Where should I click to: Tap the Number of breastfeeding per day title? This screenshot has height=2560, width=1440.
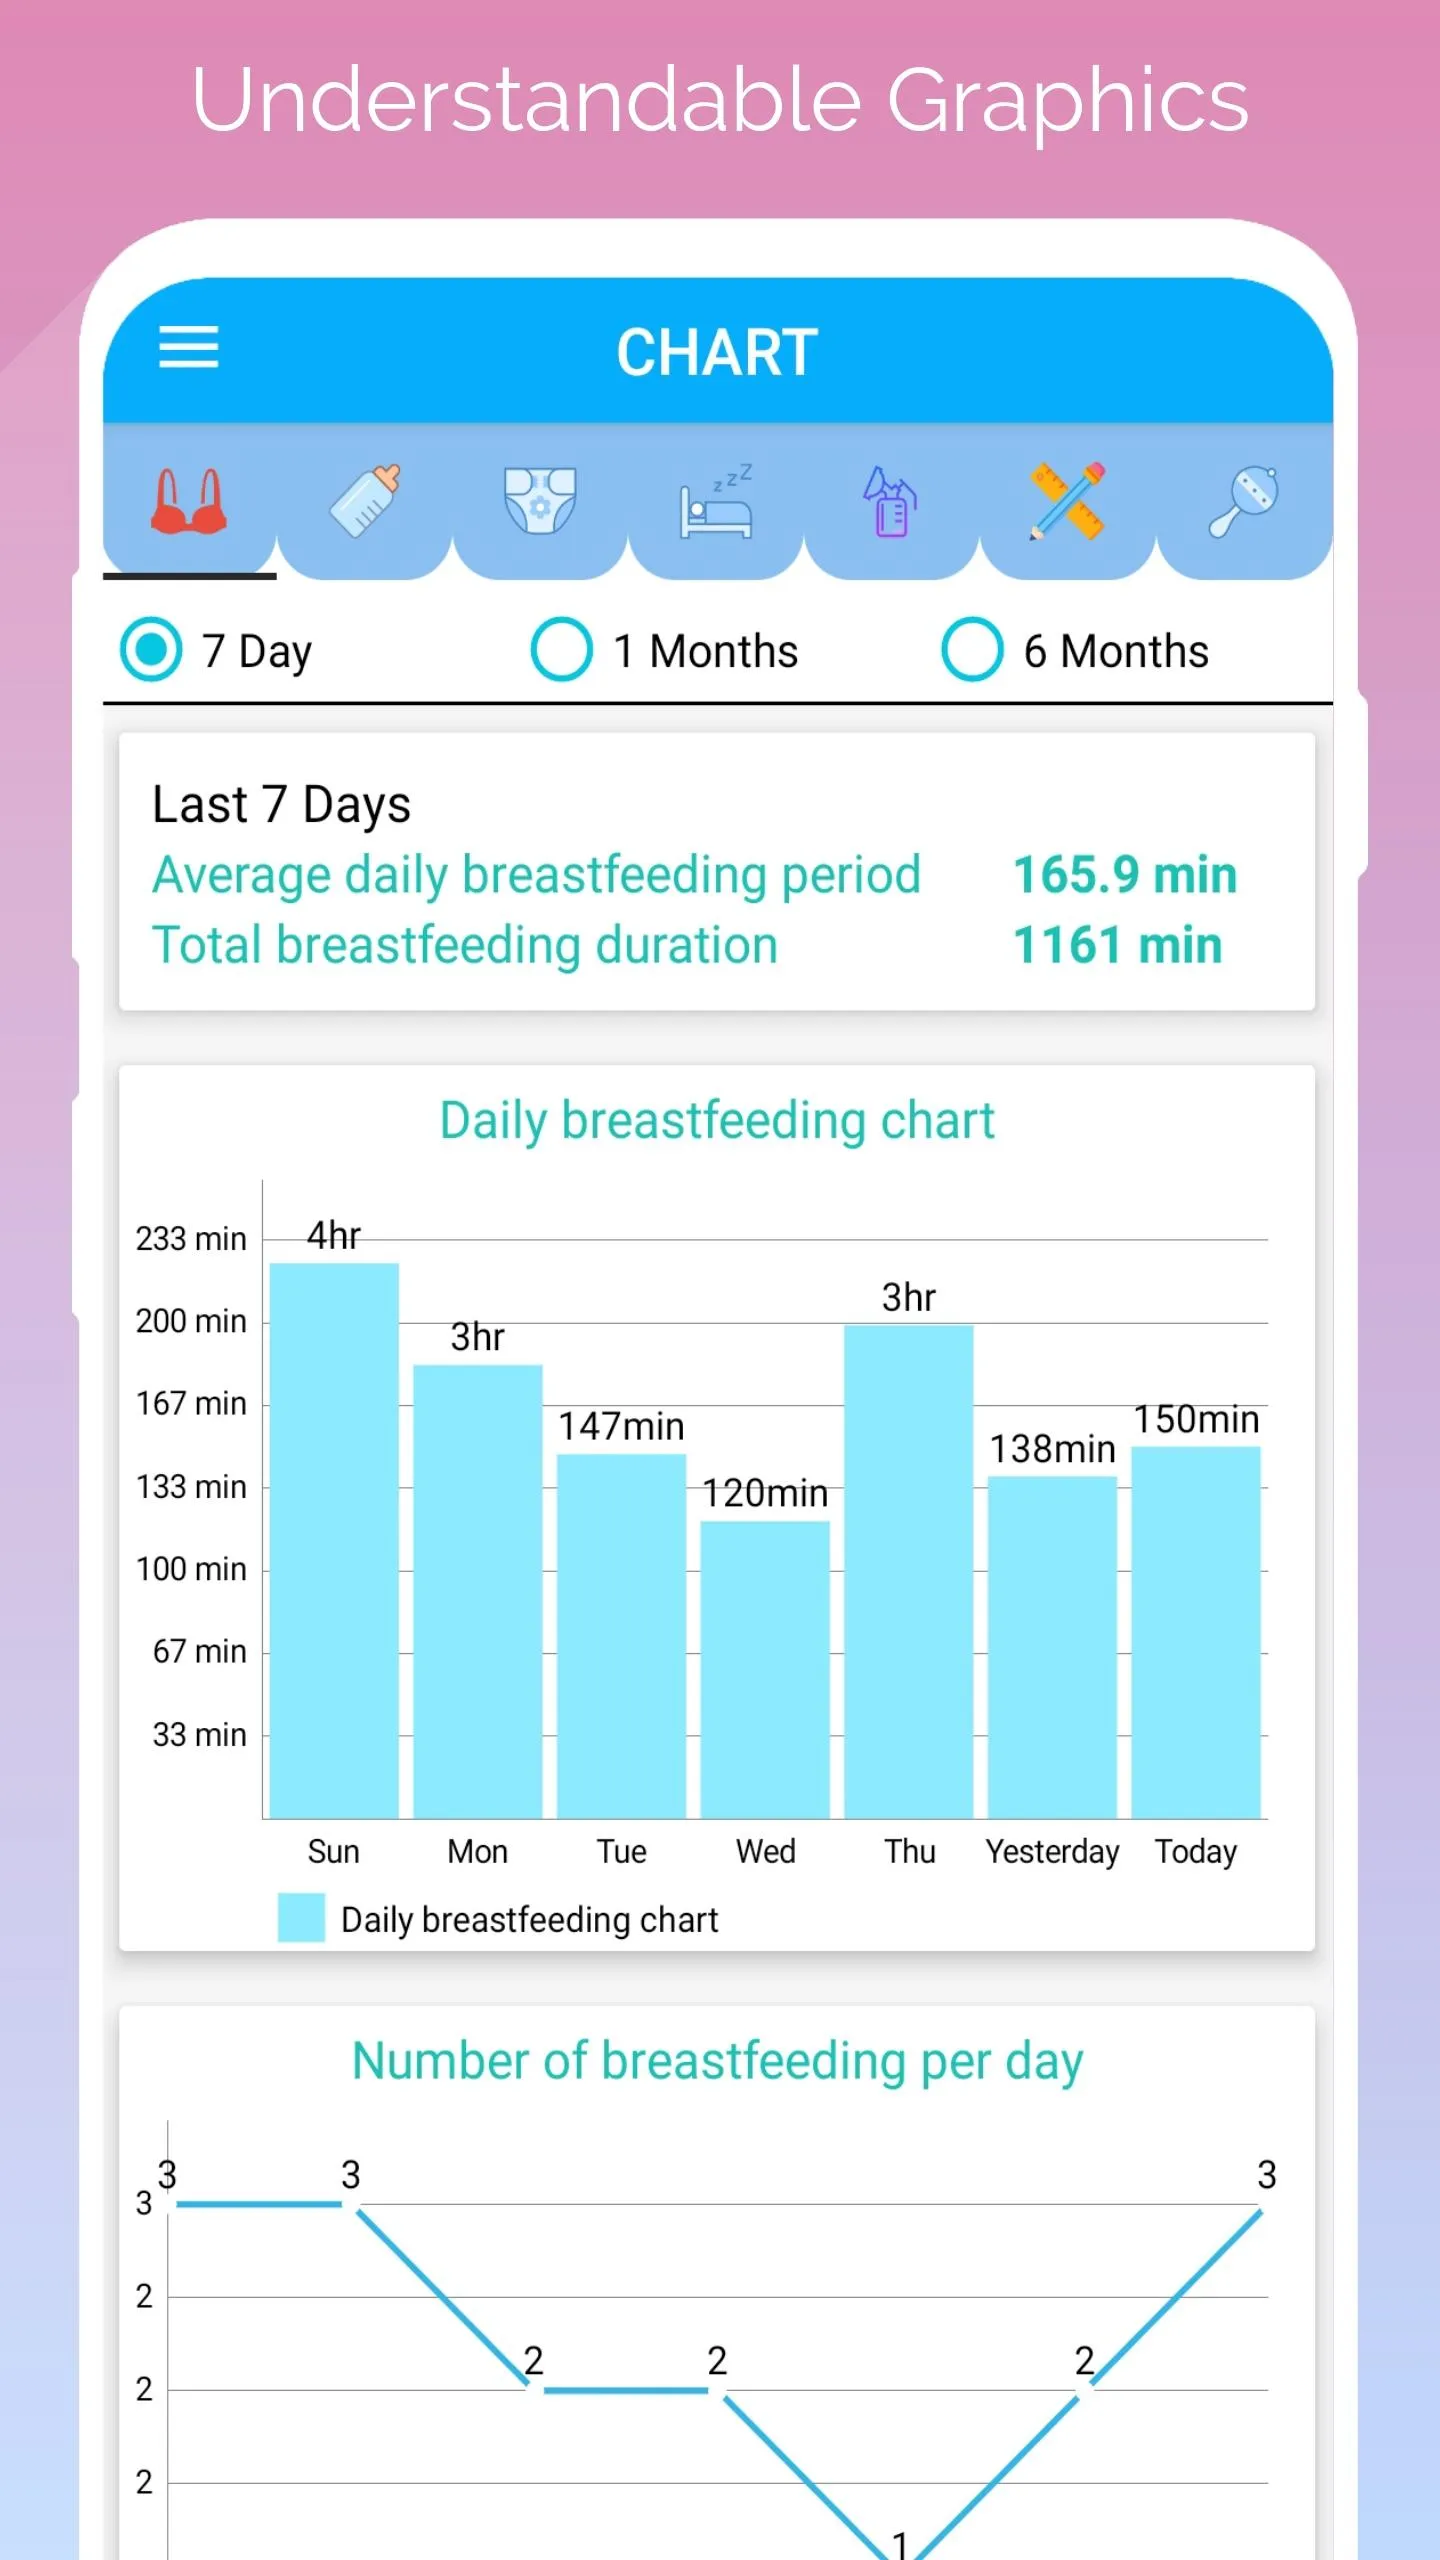pos(717,2061)
